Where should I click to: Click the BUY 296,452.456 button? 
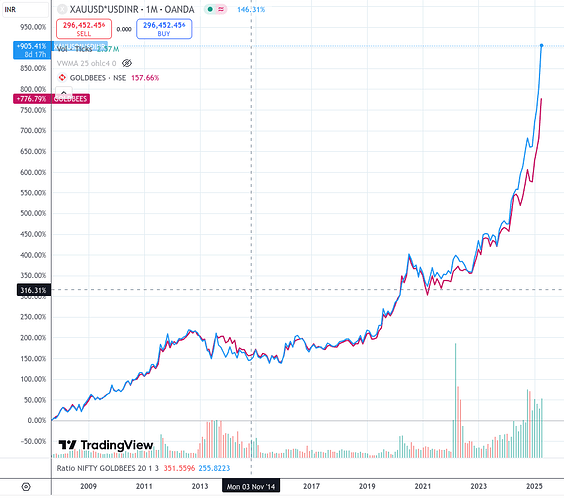pos(164,29)
